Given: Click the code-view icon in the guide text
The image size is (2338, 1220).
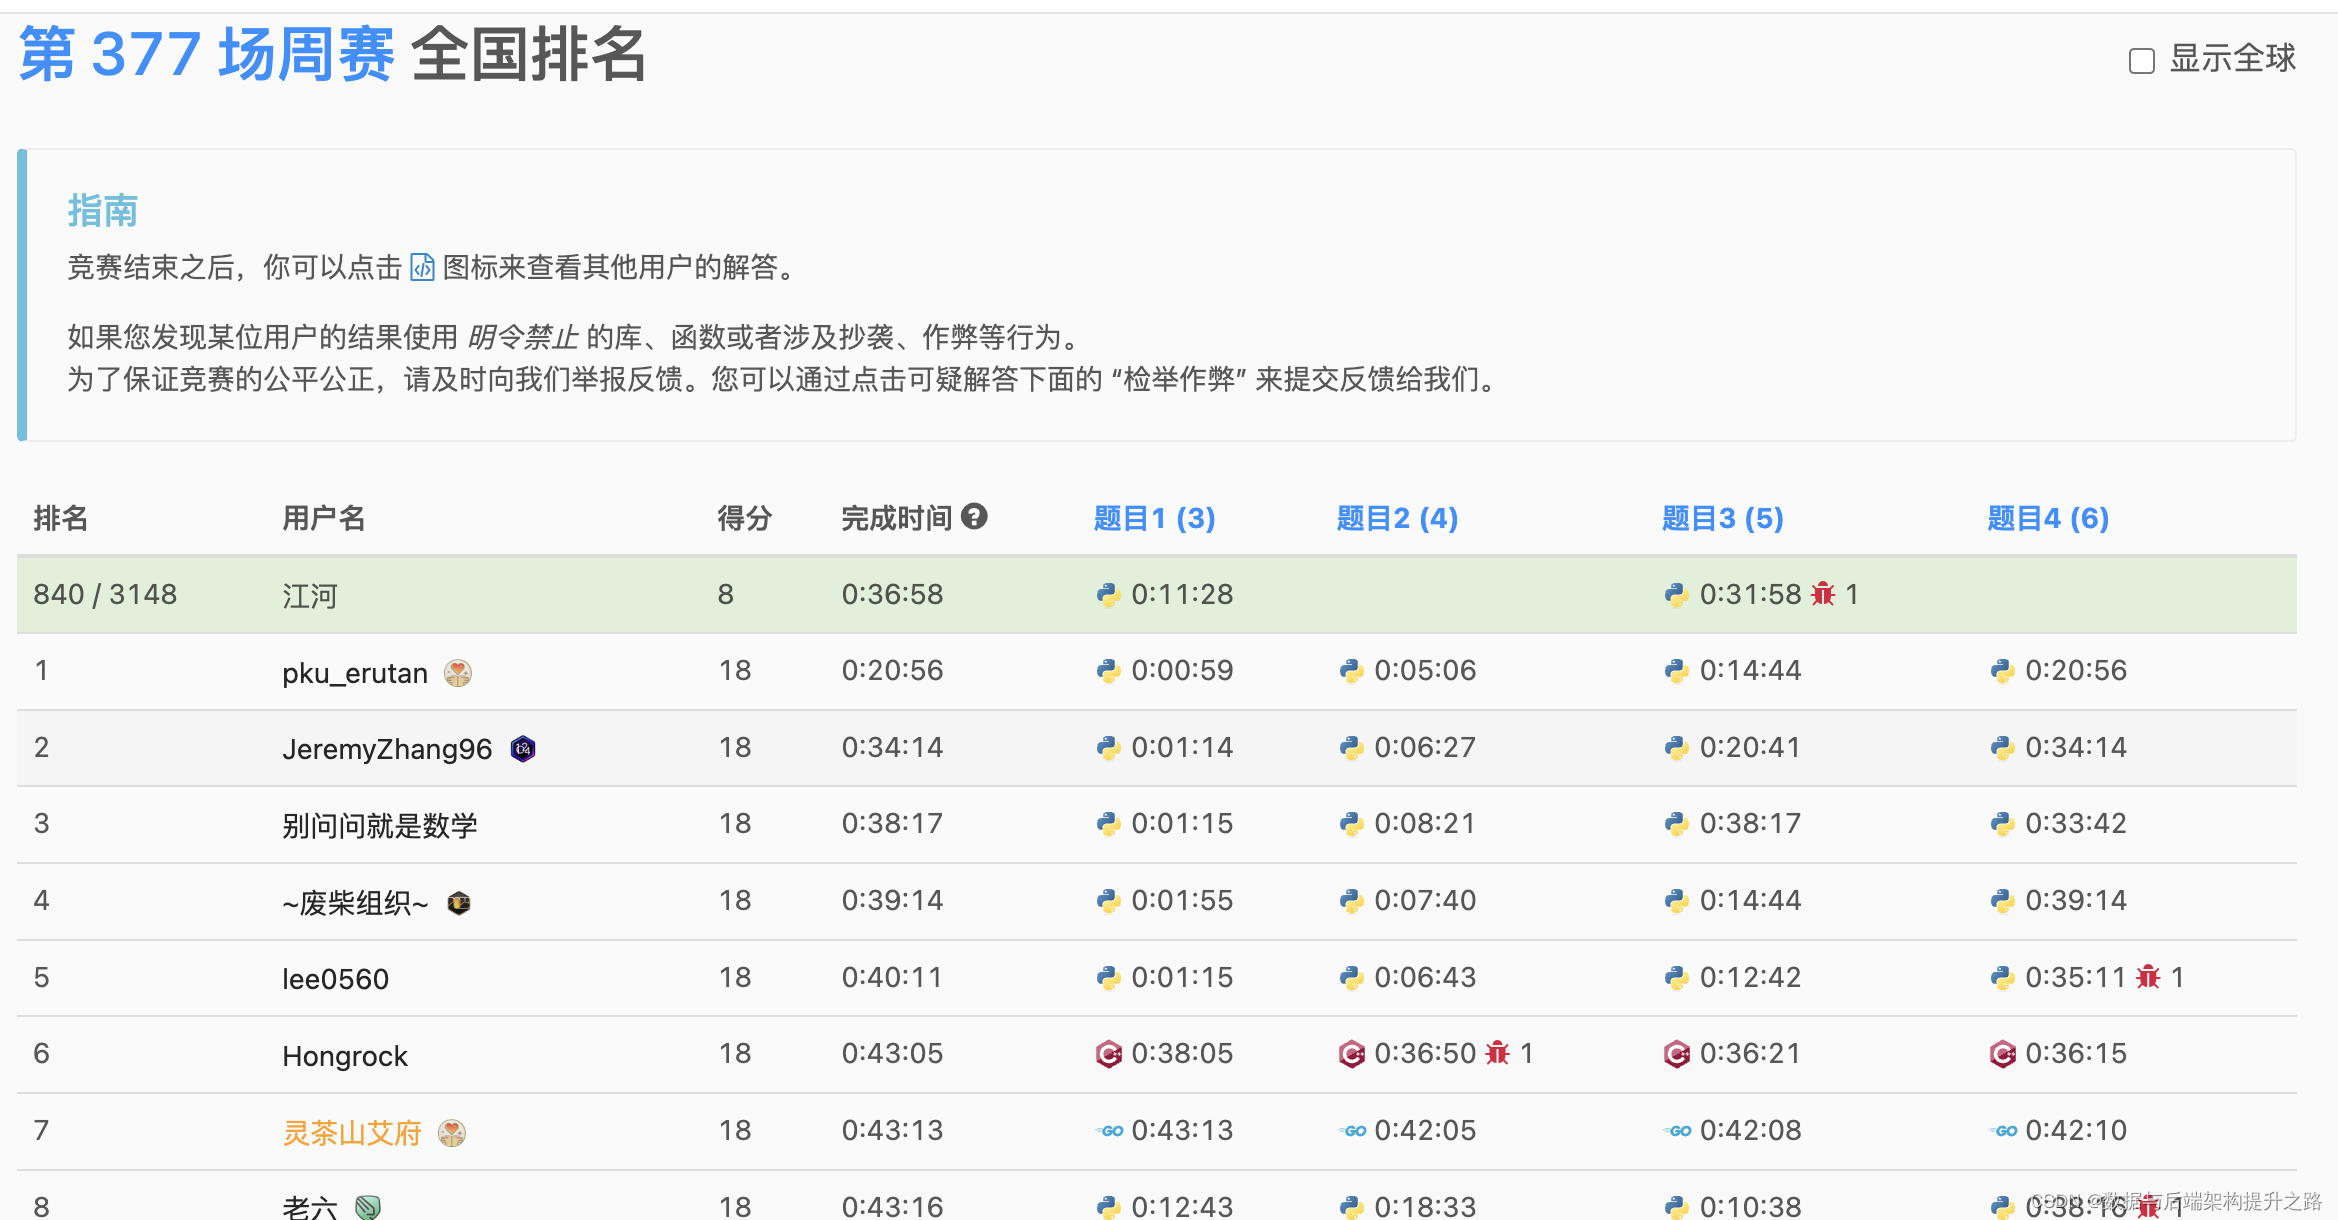Looking at the screenshot, I should pos(422,267).
